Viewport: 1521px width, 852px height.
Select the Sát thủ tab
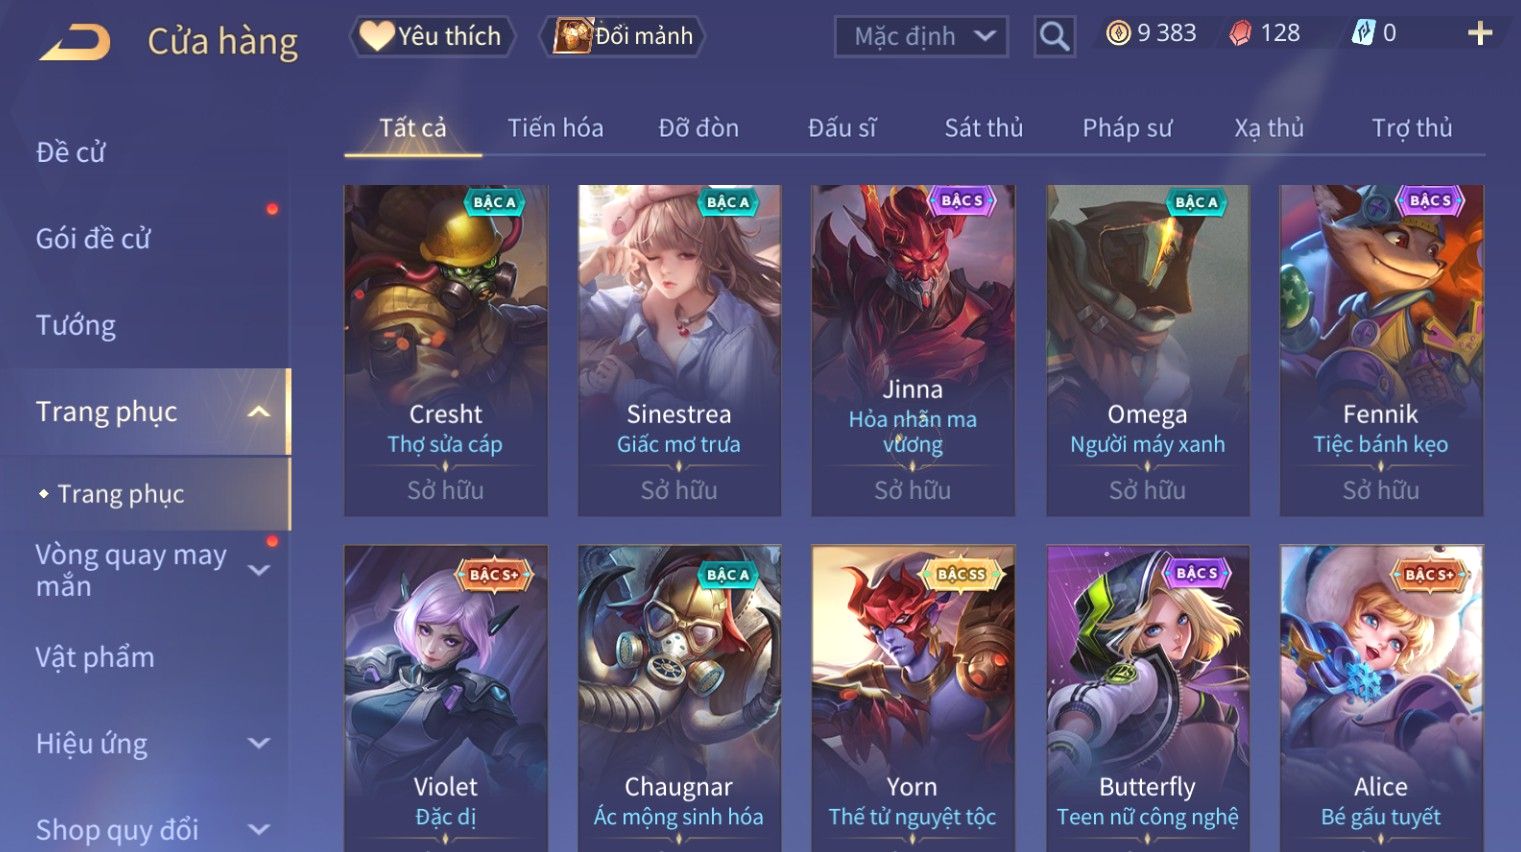[984, 128]
